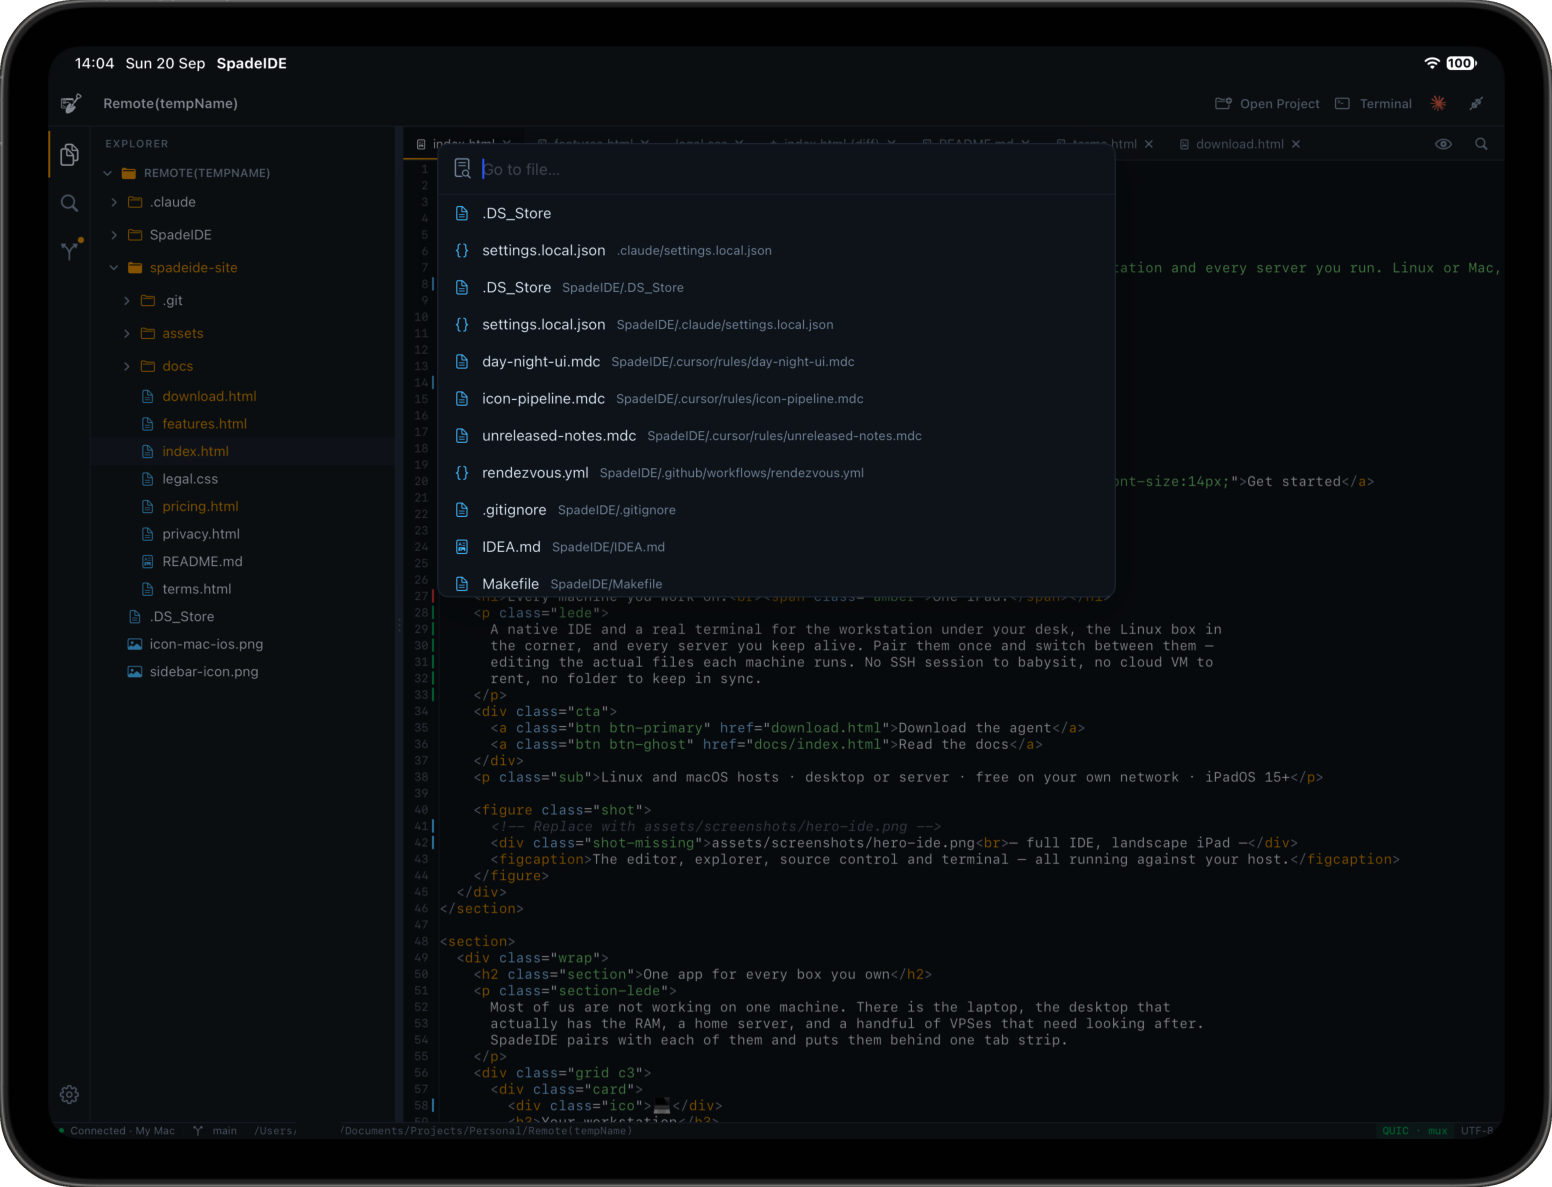Click the battery indicator showing 100
The height and width of the screenshot is (1187, 1552).
pyautogui.click(x=1460, y=63)
